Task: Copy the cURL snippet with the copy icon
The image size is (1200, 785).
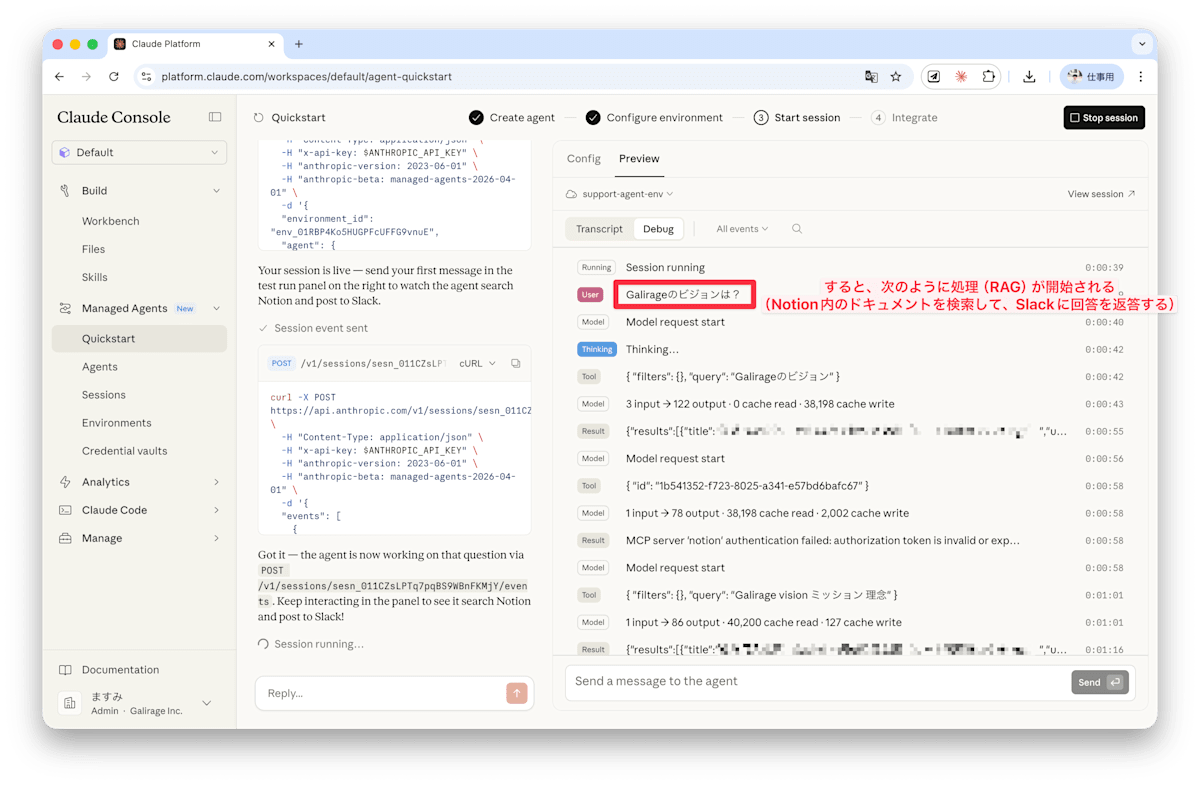Action: pyautogui.click(x=516, y=364)
